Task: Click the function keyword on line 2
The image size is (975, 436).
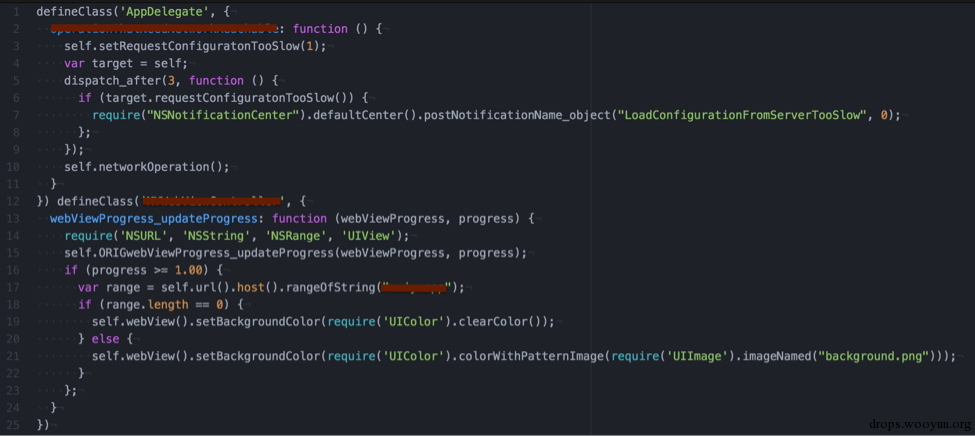Action: pos(320,29)
